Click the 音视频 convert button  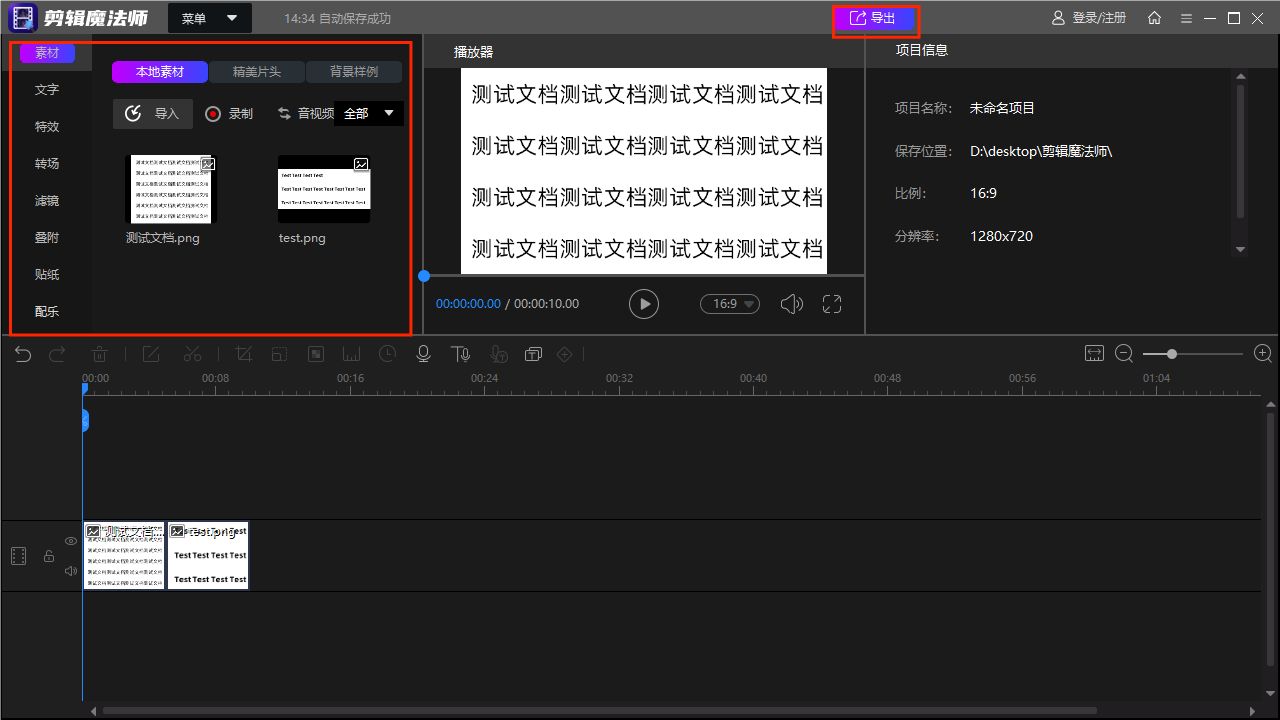[x=305, y=114]
